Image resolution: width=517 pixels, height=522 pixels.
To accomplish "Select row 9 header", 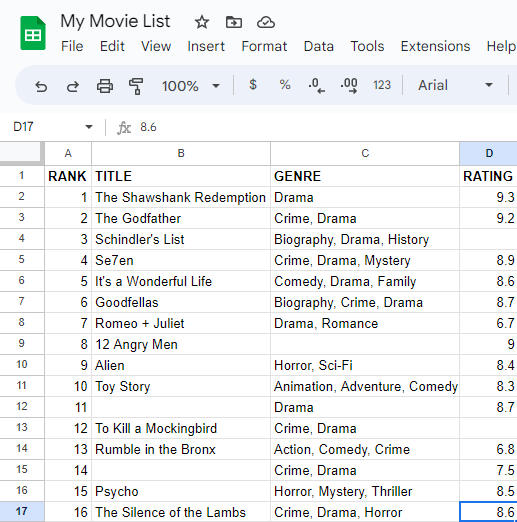I will coord(22,344).
